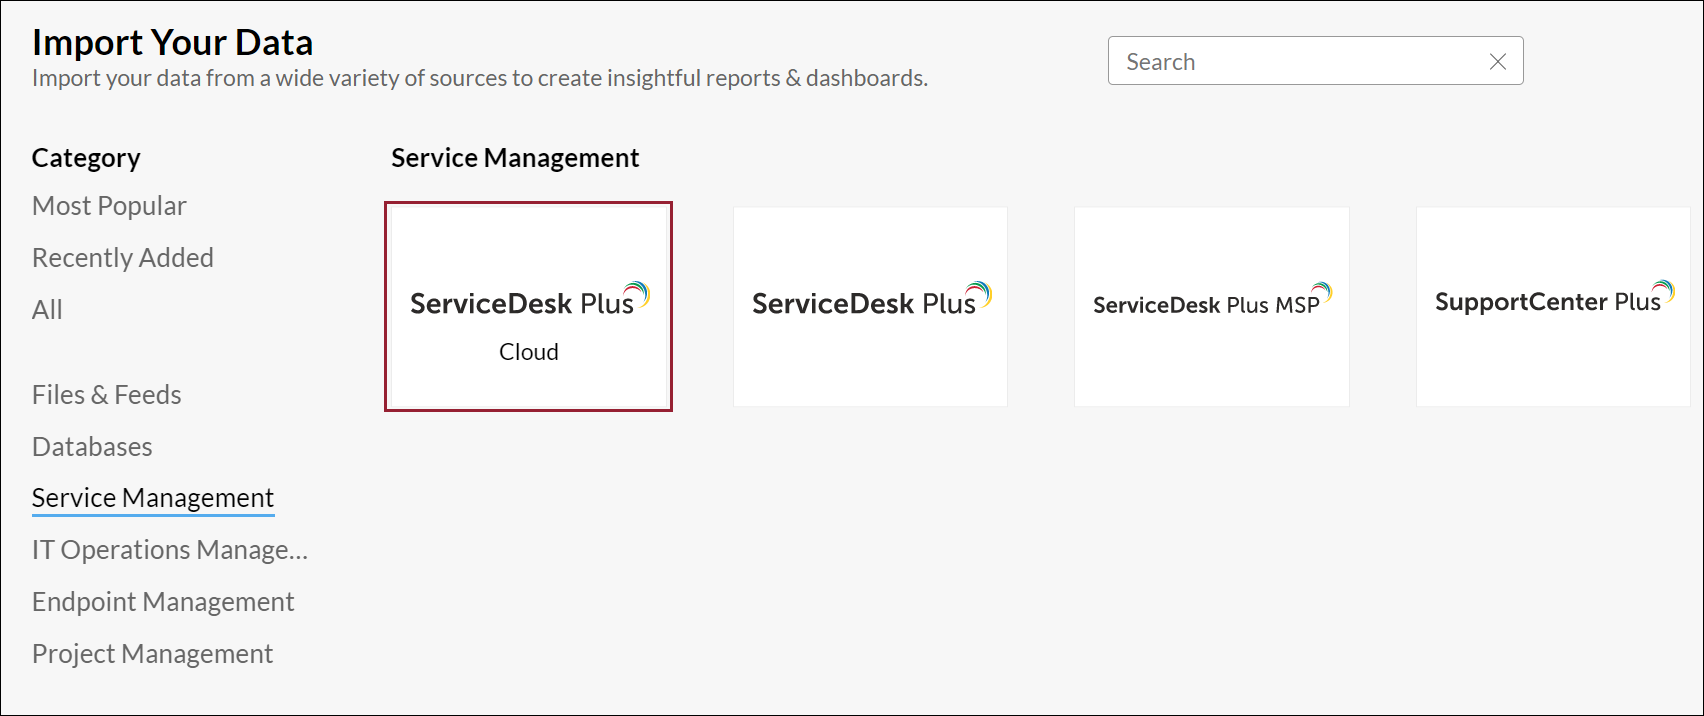Switch to Files & Feeds category
Viewport: 1704px width, 716px height.
tap(107, 395)
